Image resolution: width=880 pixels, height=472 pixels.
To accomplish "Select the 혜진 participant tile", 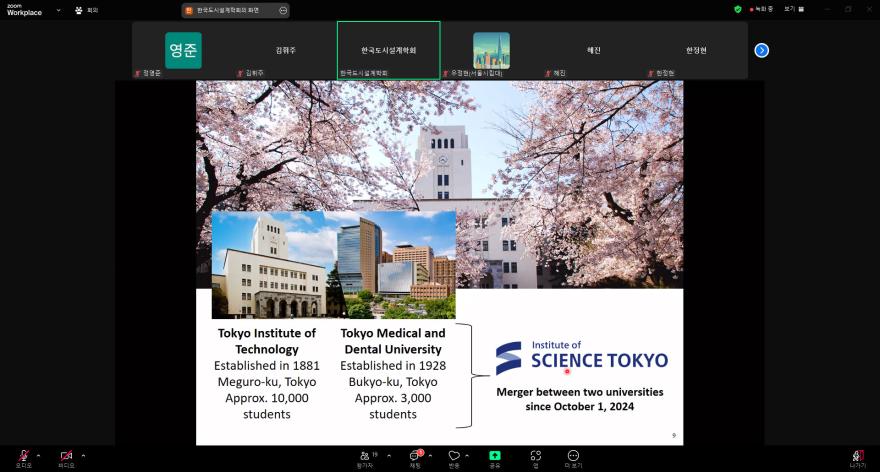I will tap(594, 51).
